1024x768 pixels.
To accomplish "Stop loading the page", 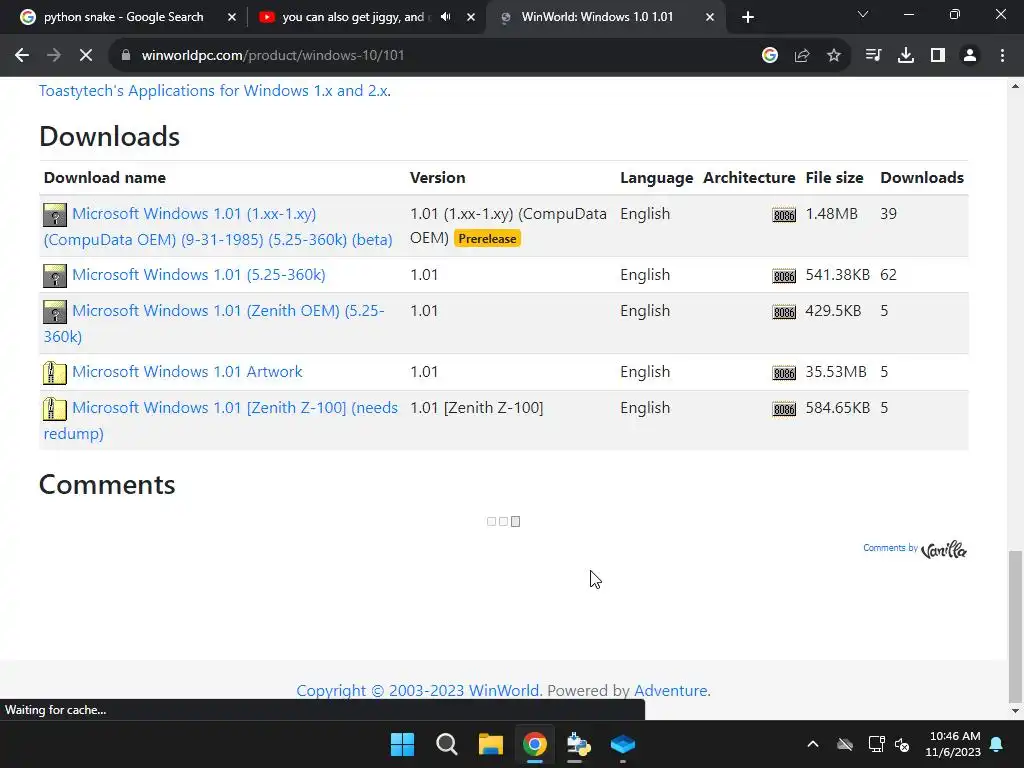I will coord(86,56).
